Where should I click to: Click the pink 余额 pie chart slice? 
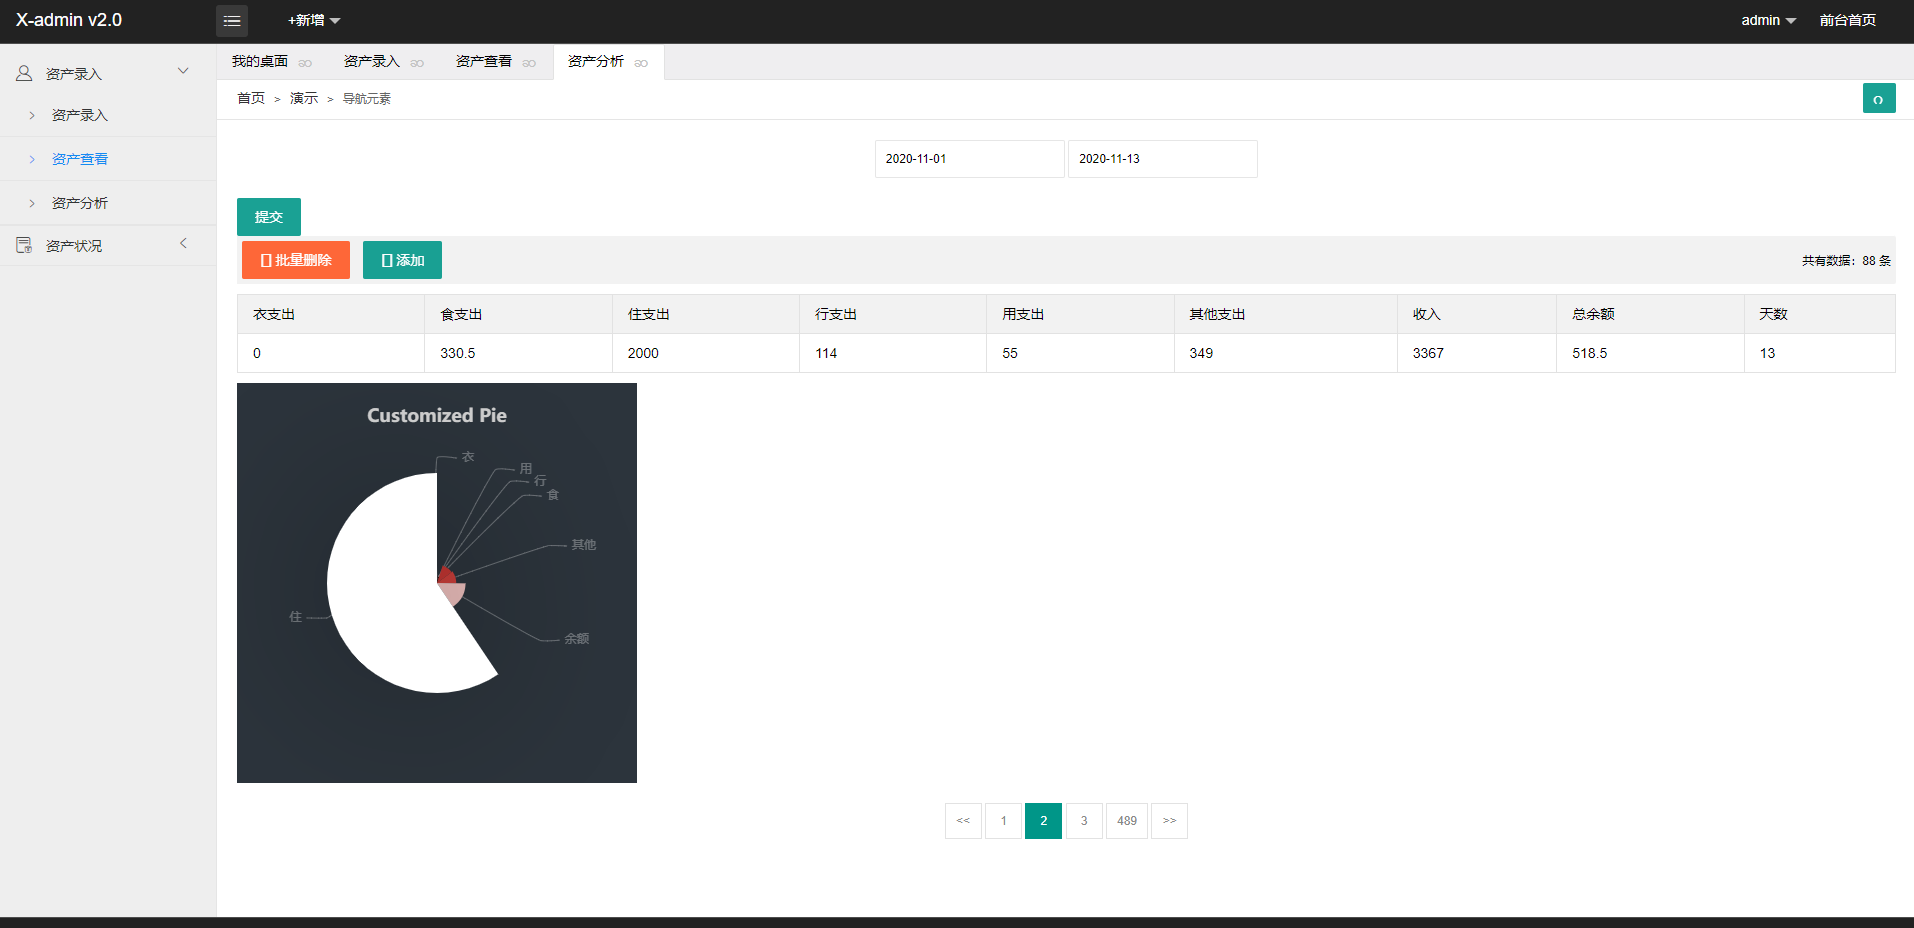(x=452, y=593)
